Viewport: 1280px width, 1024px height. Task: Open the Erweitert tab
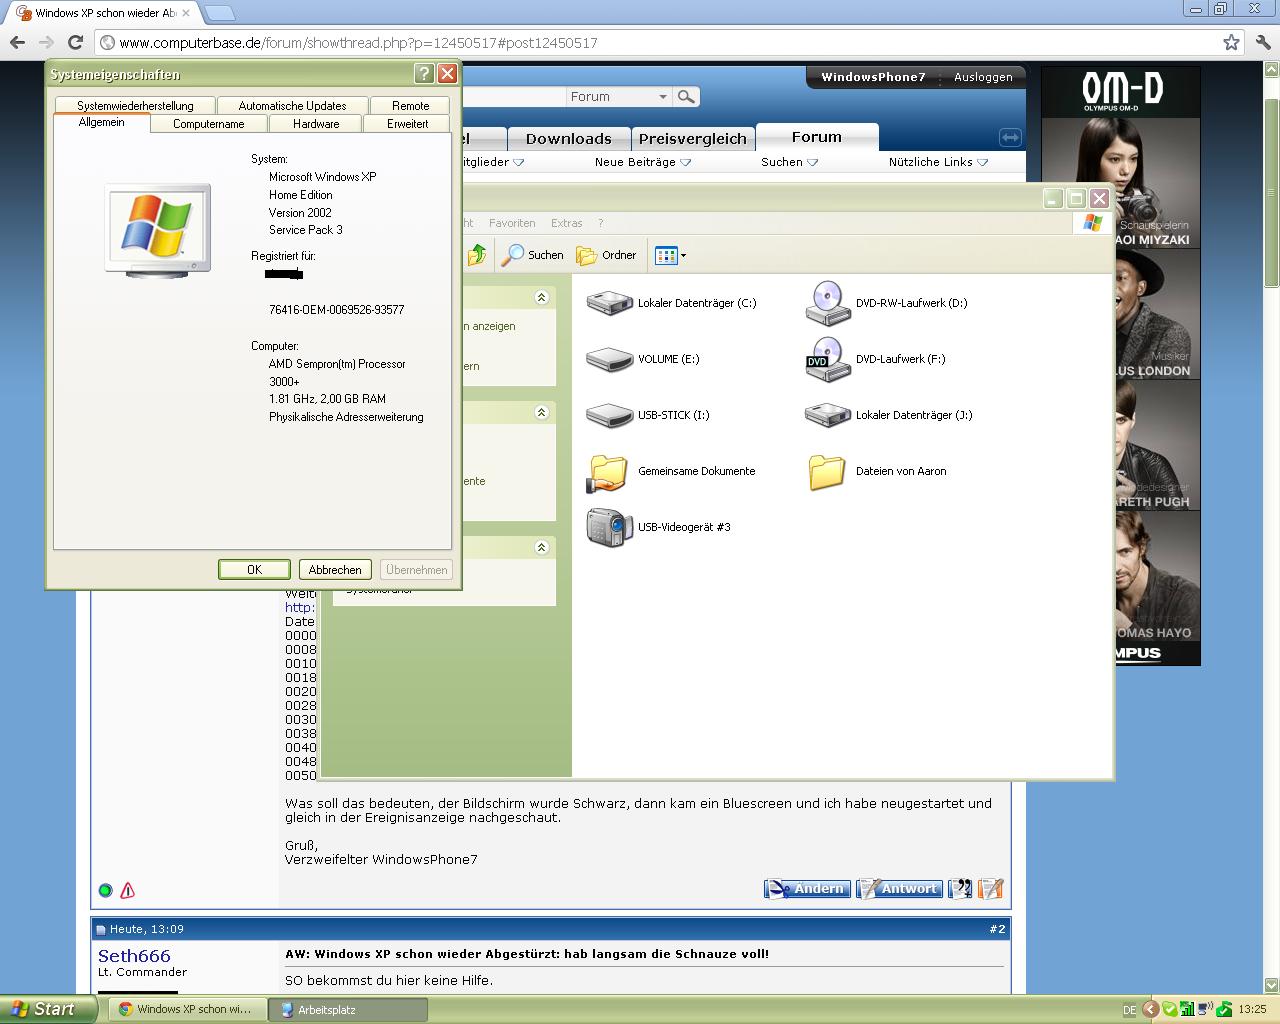pyautogui.click(x=407, y=124)
